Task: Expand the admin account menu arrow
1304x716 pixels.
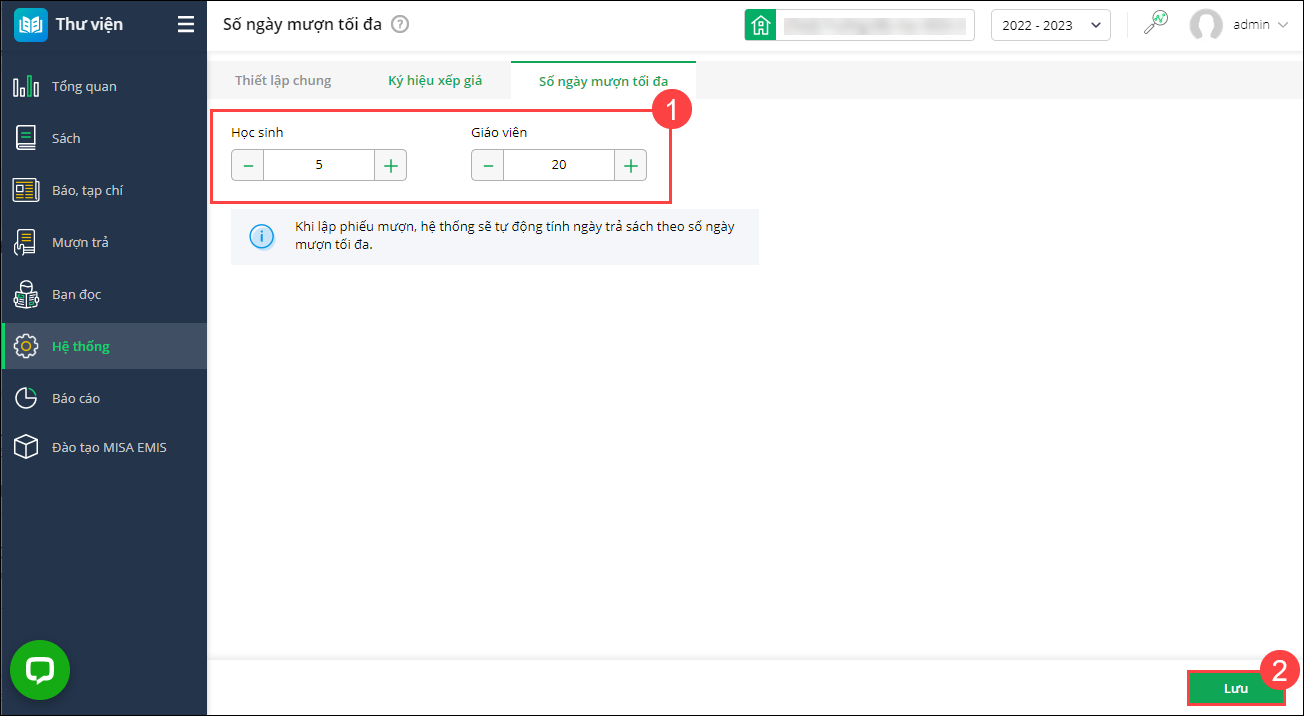Action: pos(1283,25)
